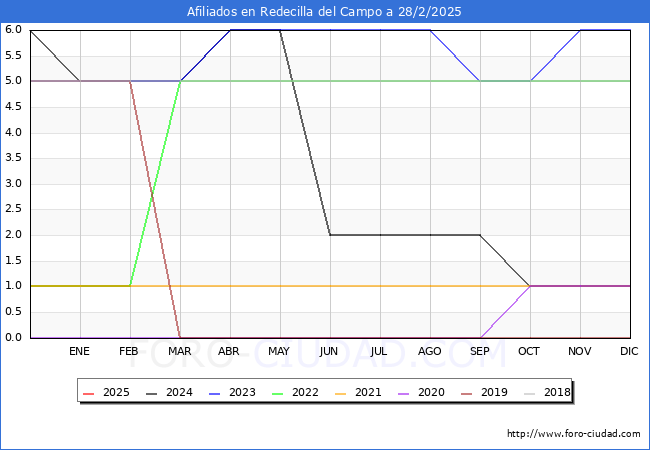Select the 2024 legend label
Viewport: 650px width, 450px height.
click(x=179, y=392)
